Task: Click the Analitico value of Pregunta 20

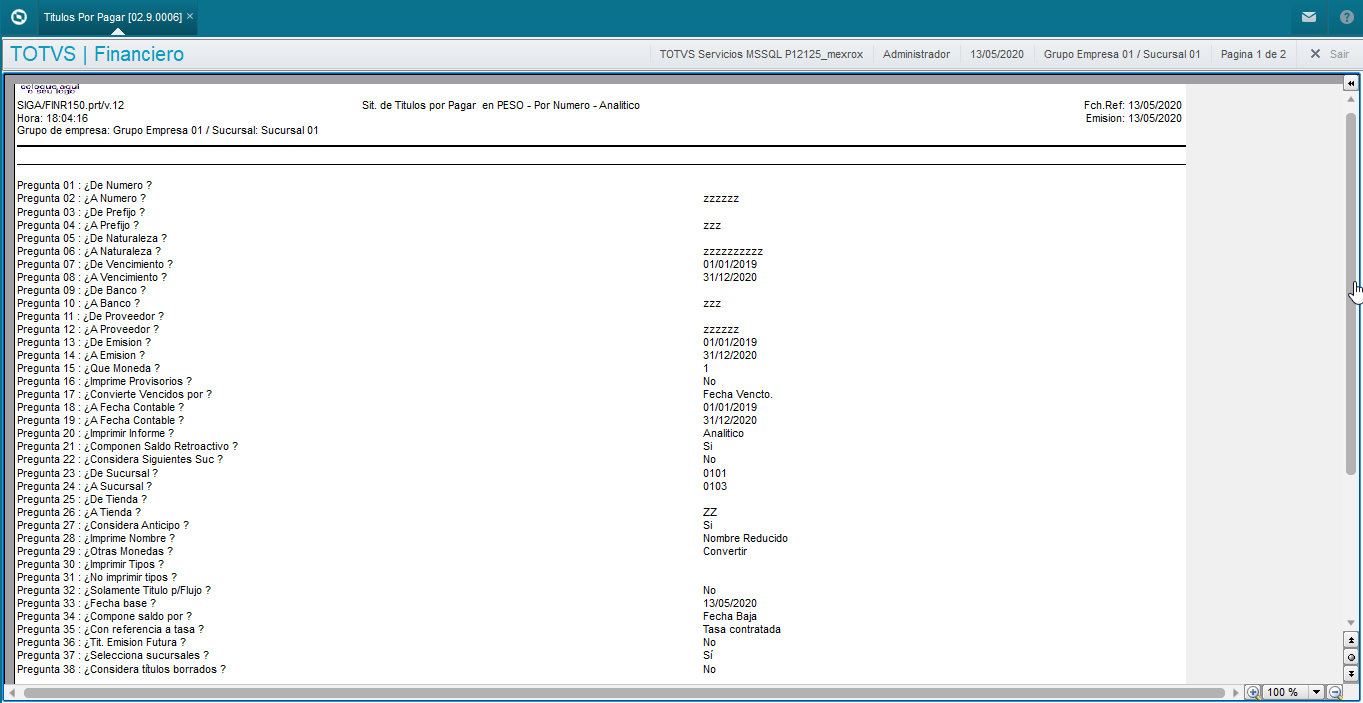Action: [723, 433]
